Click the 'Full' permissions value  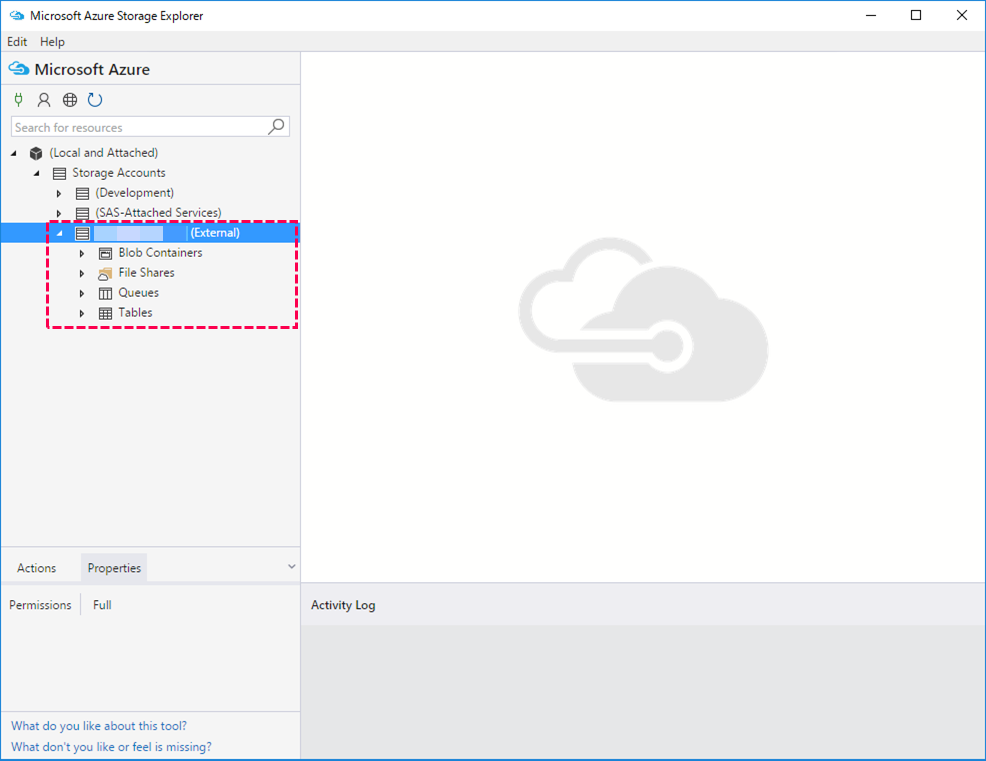[x=102, y=605]
